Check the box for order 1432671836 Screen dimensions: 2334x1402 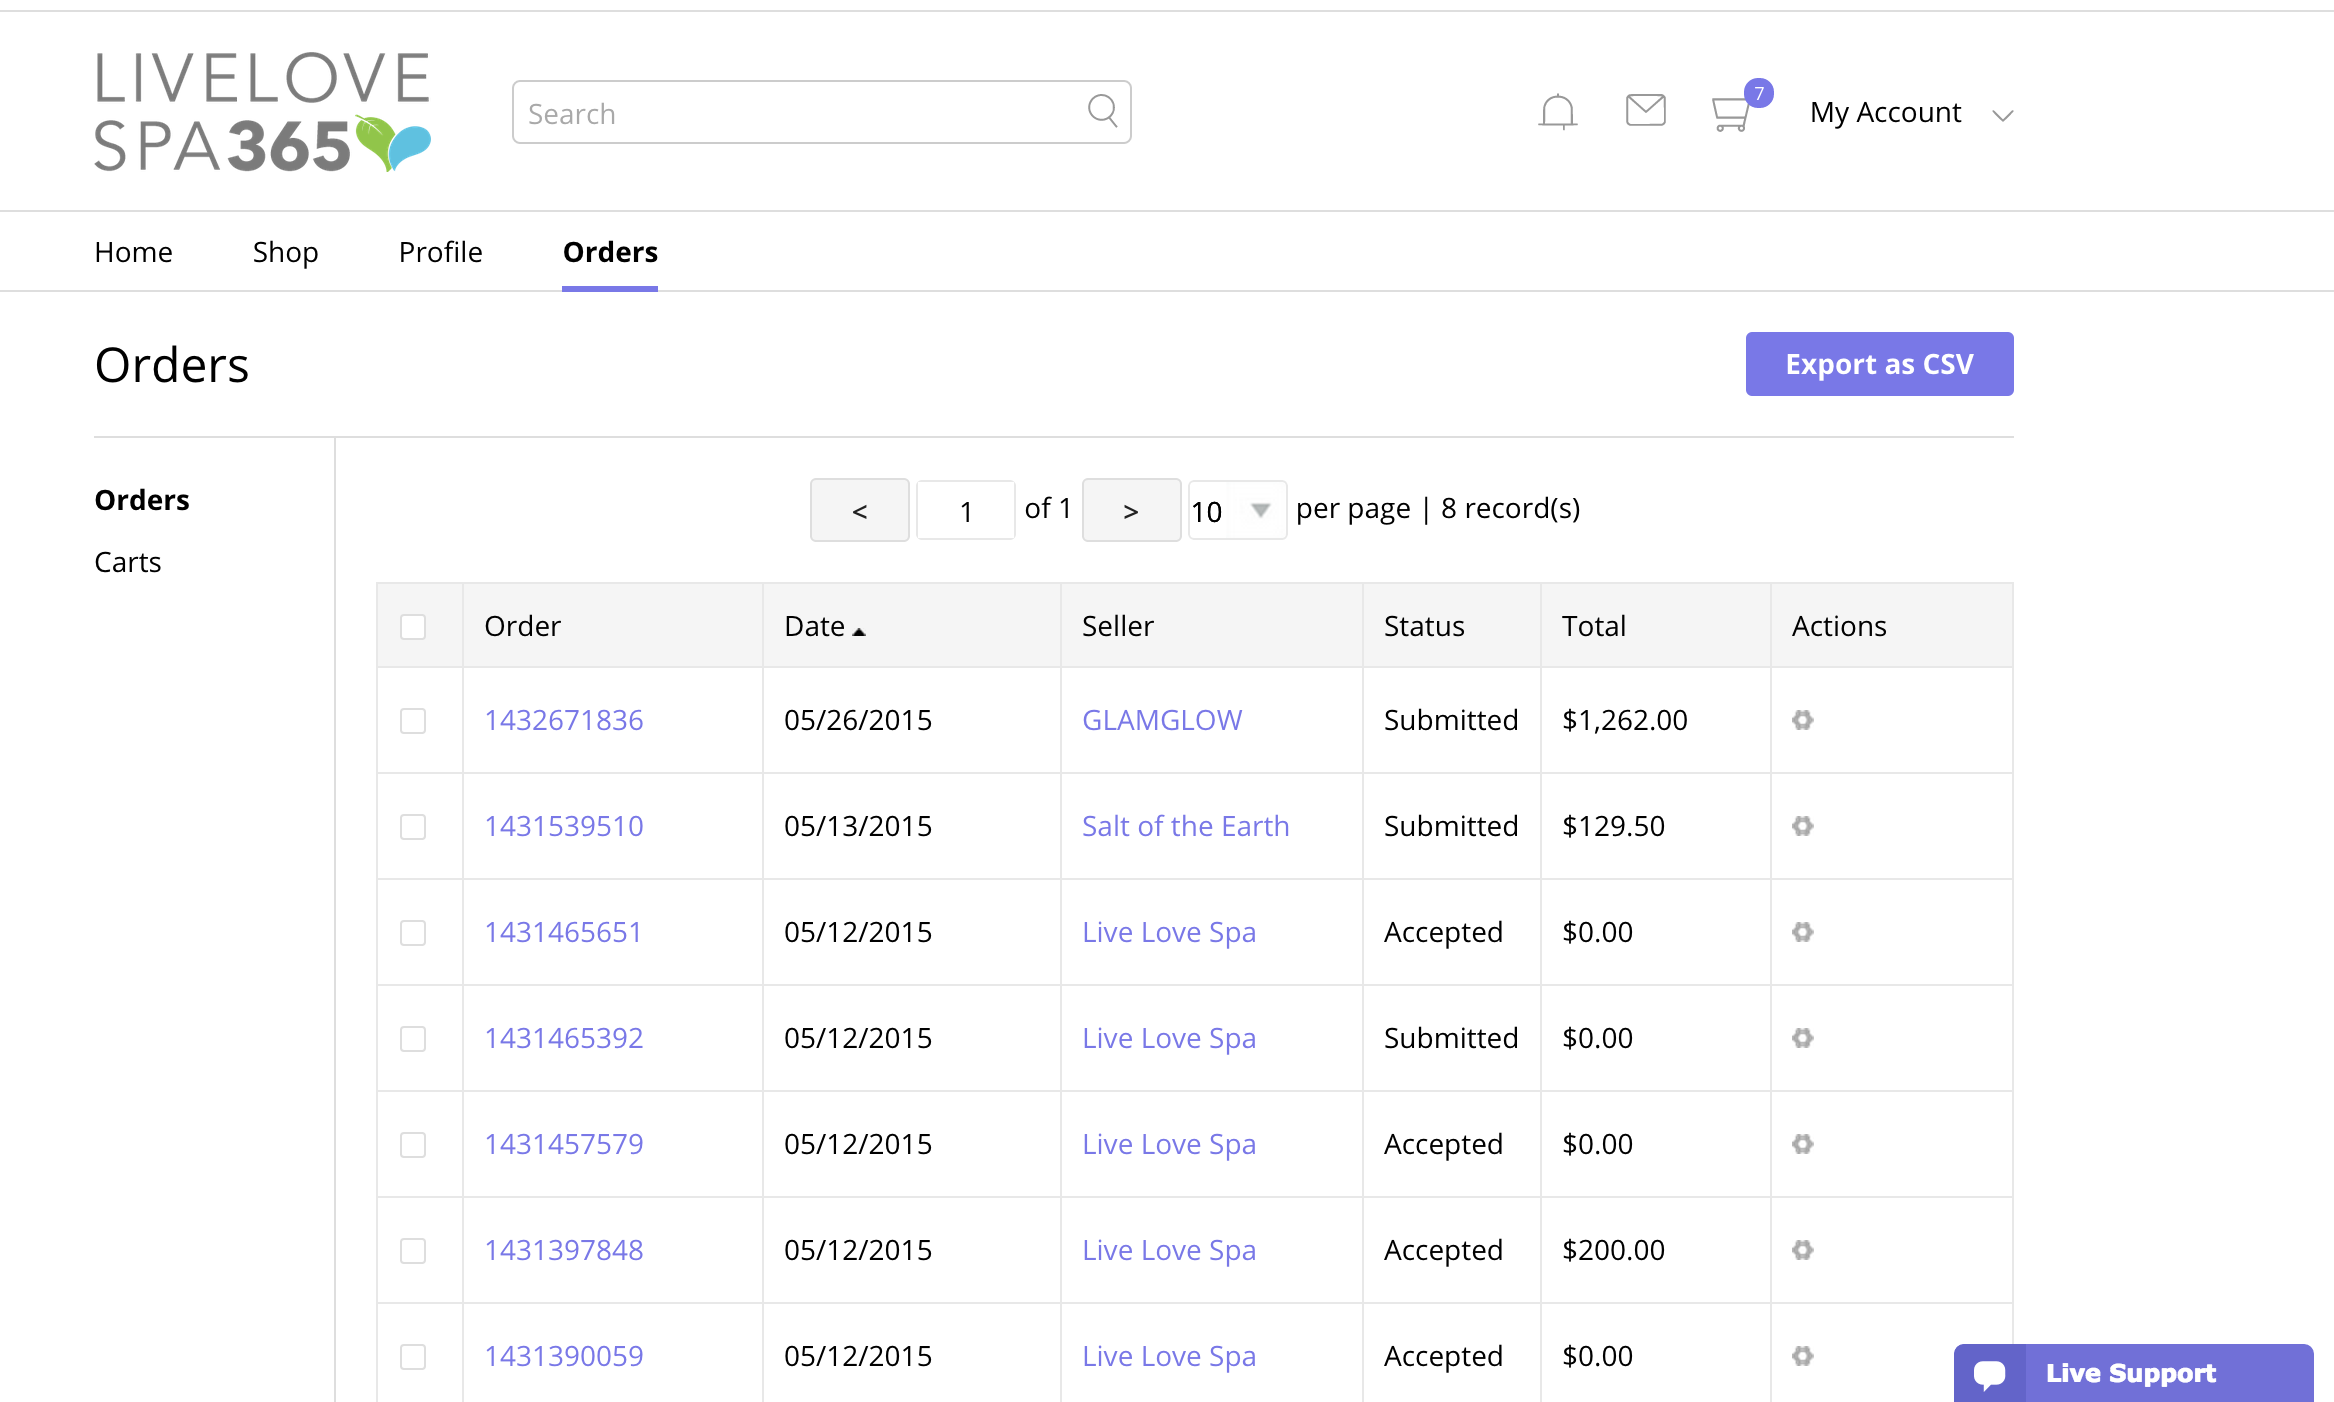[413, 721]
